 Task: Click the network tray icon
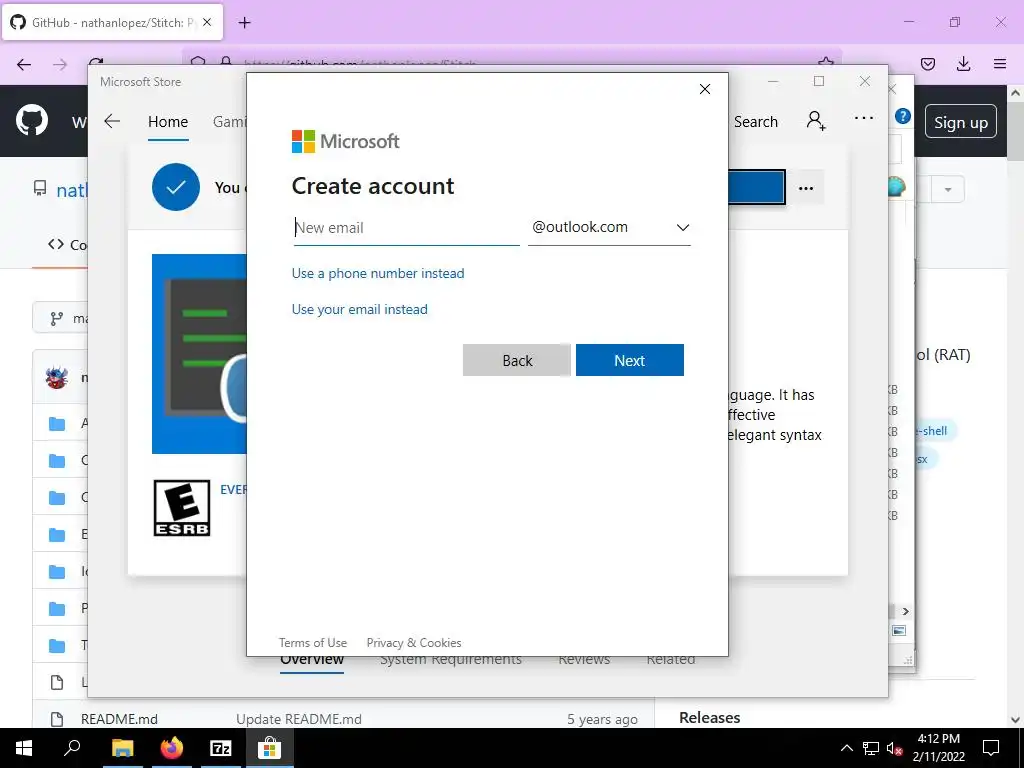(871, 748)
